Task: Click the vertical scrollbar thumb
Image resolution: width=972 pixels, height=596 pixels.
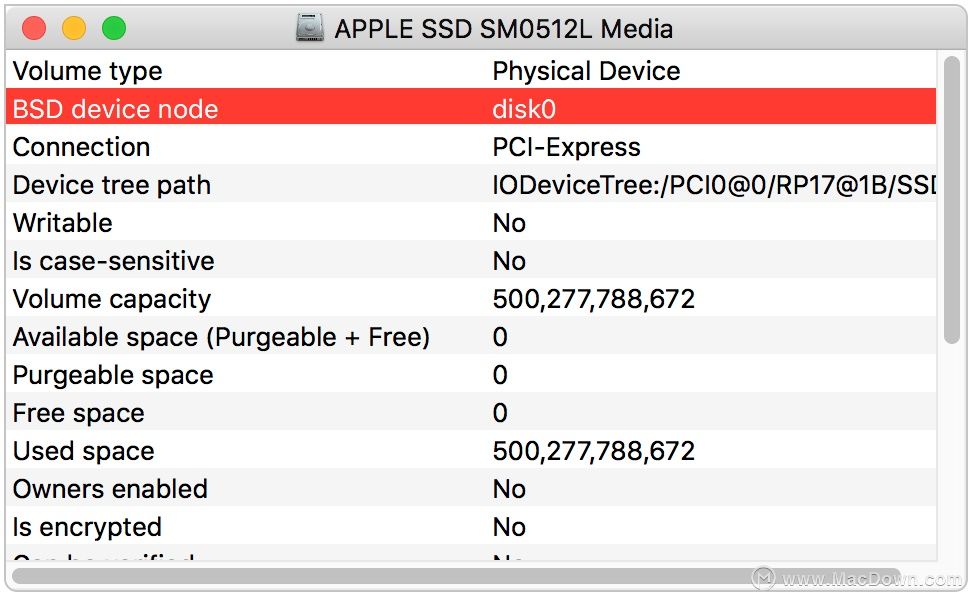Action: point(952,200)
